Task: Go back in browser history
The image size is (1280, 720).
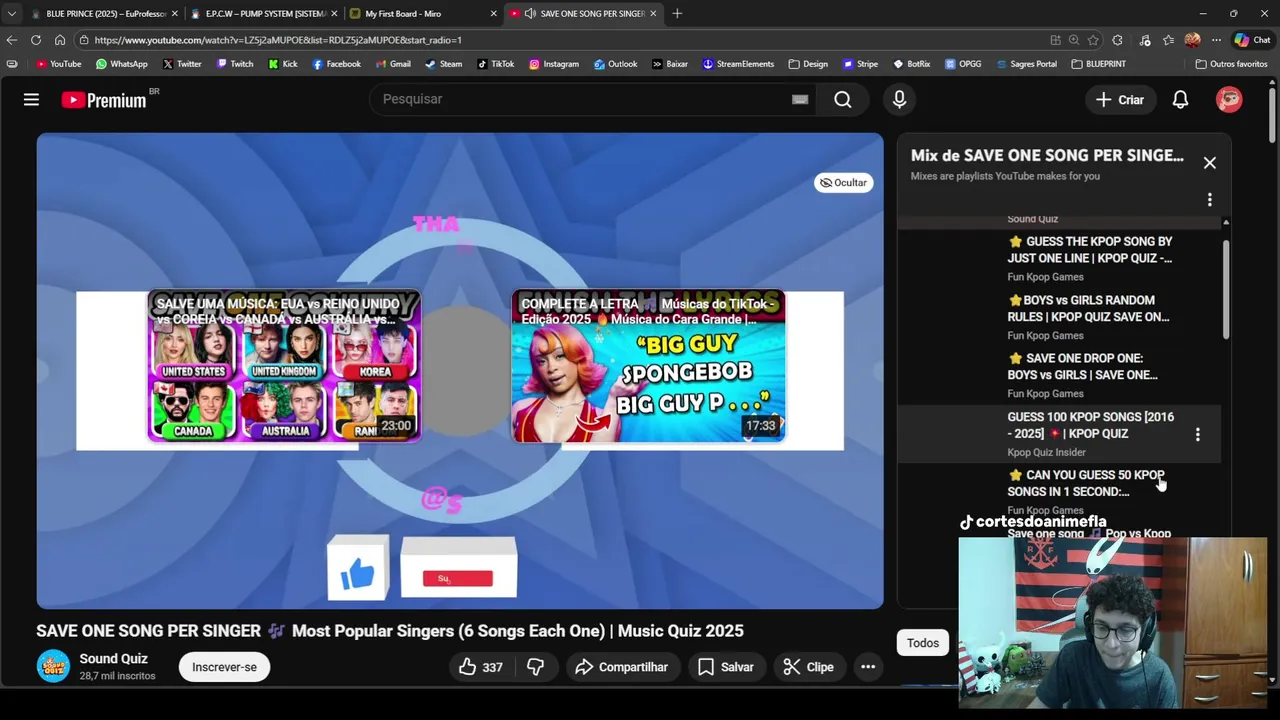Action: click(x=12, y=40)
